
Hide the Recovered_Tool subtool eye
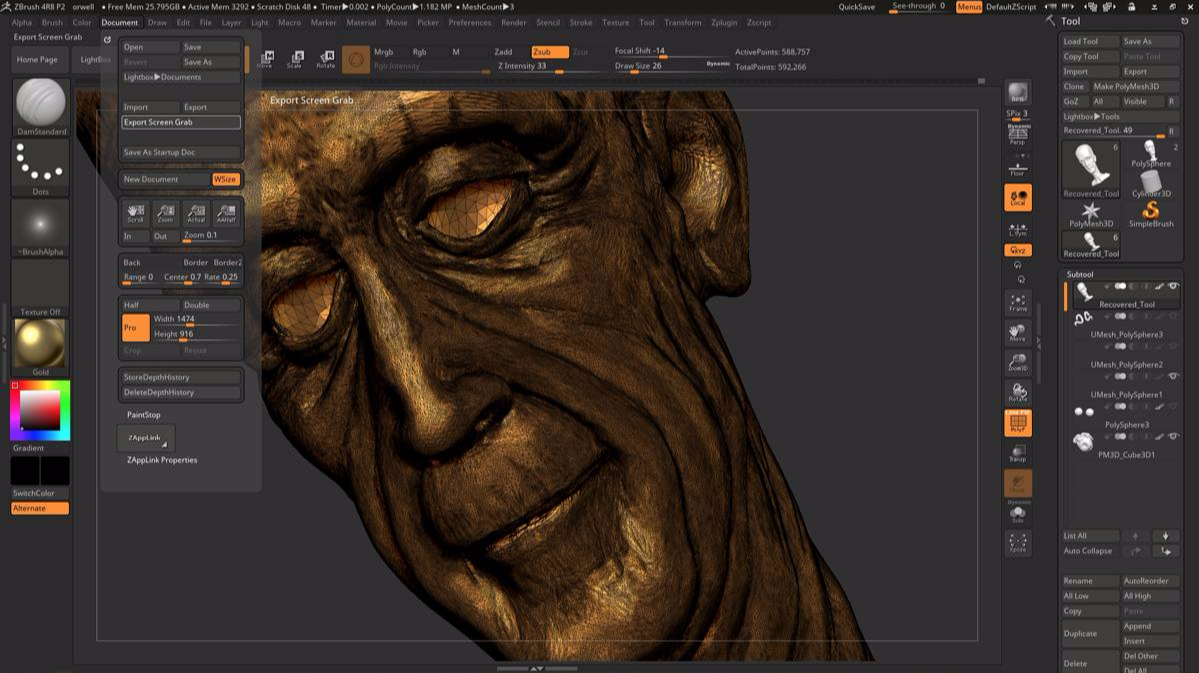(1173, 286)
